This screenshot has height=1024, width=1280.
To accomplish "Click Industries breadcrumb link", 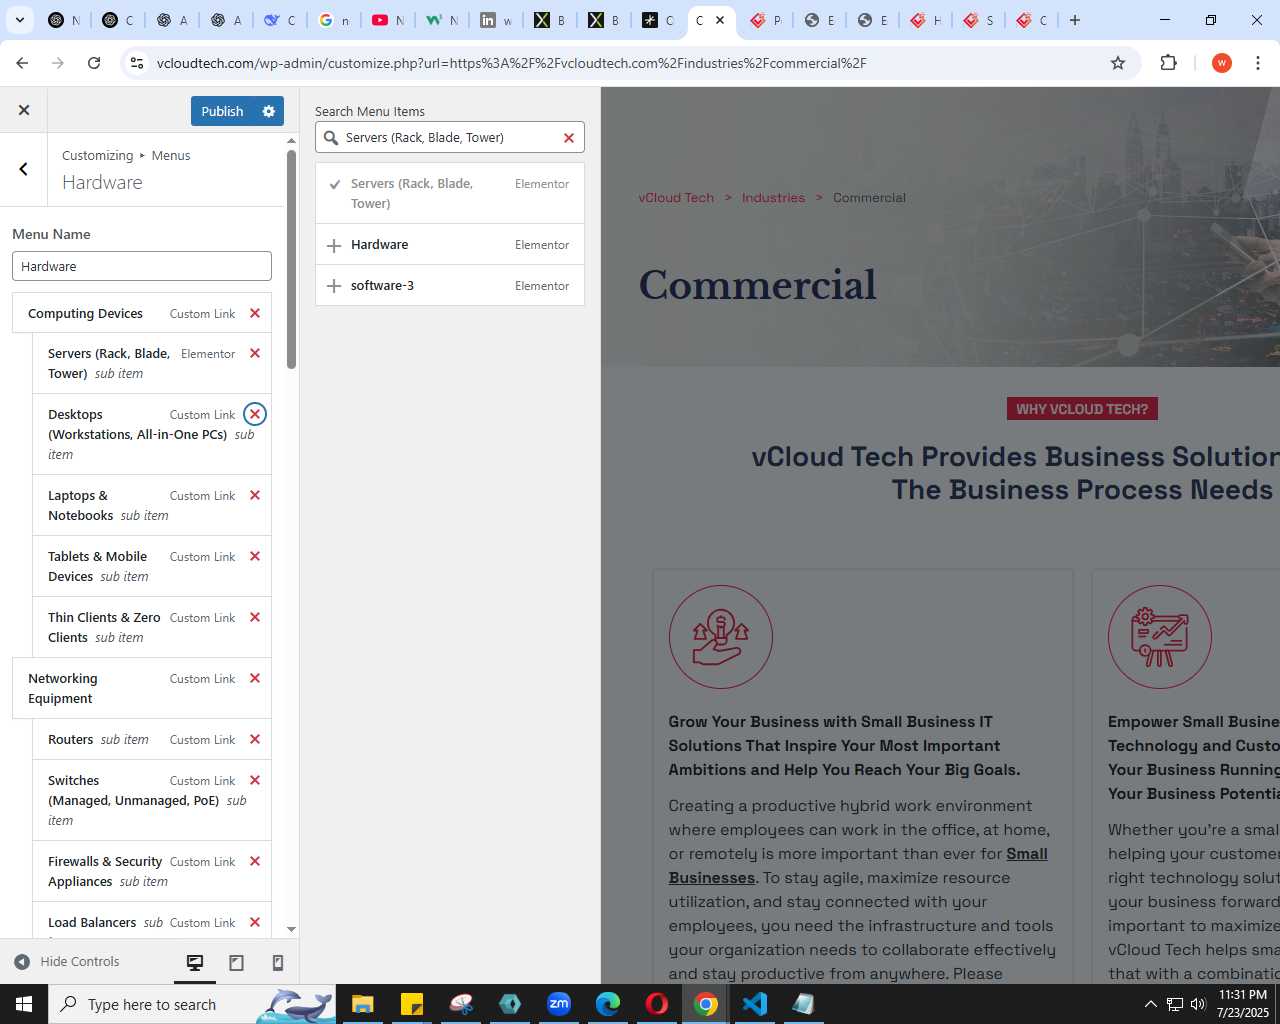I will click(773, 198).
